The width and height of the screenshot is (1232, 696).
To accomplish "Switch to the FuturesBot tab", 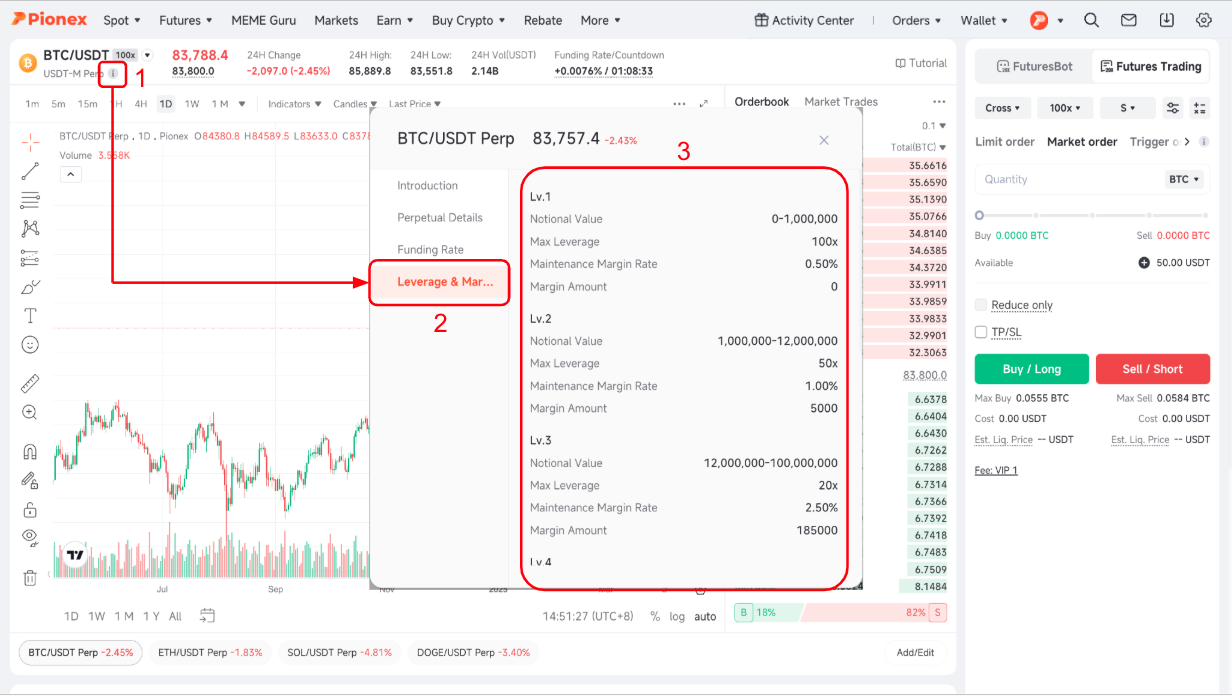I will [x=1034, y=66].
